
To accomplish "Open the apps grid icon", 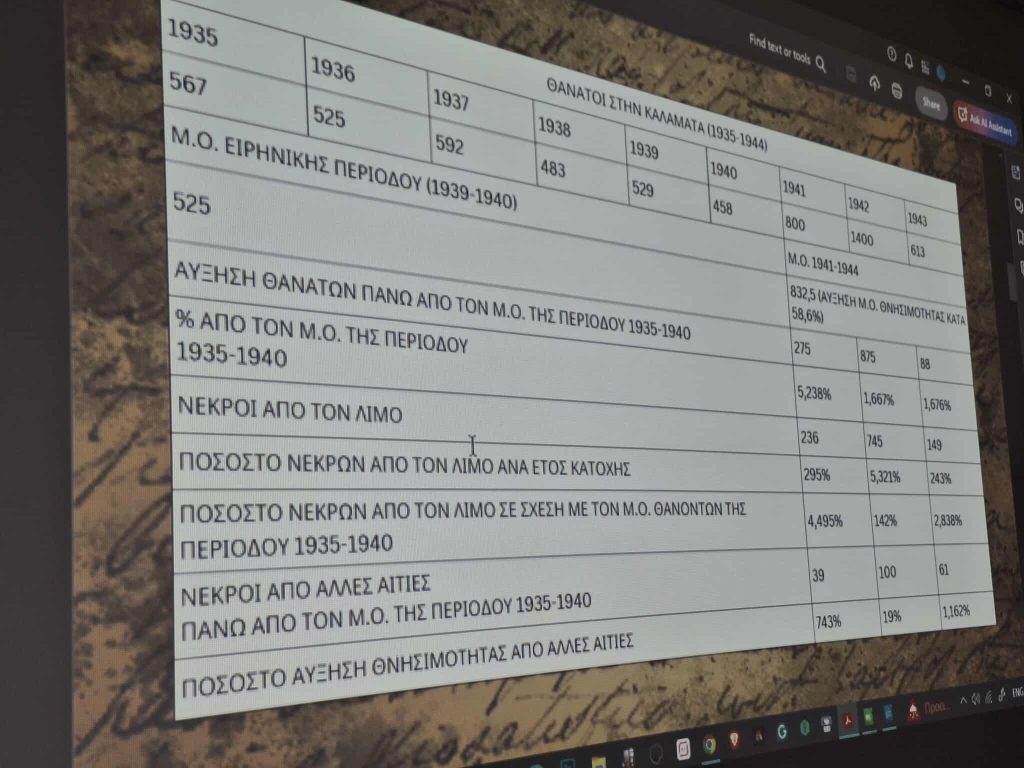I will click(x=925, y=65).
